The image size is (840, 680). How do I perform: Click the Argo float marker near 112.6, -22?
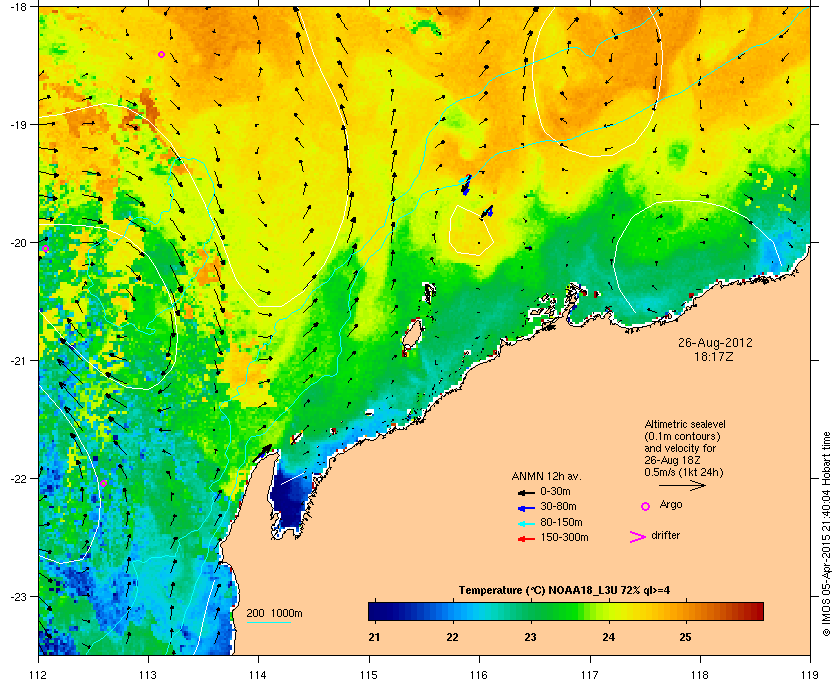point(103,483)
